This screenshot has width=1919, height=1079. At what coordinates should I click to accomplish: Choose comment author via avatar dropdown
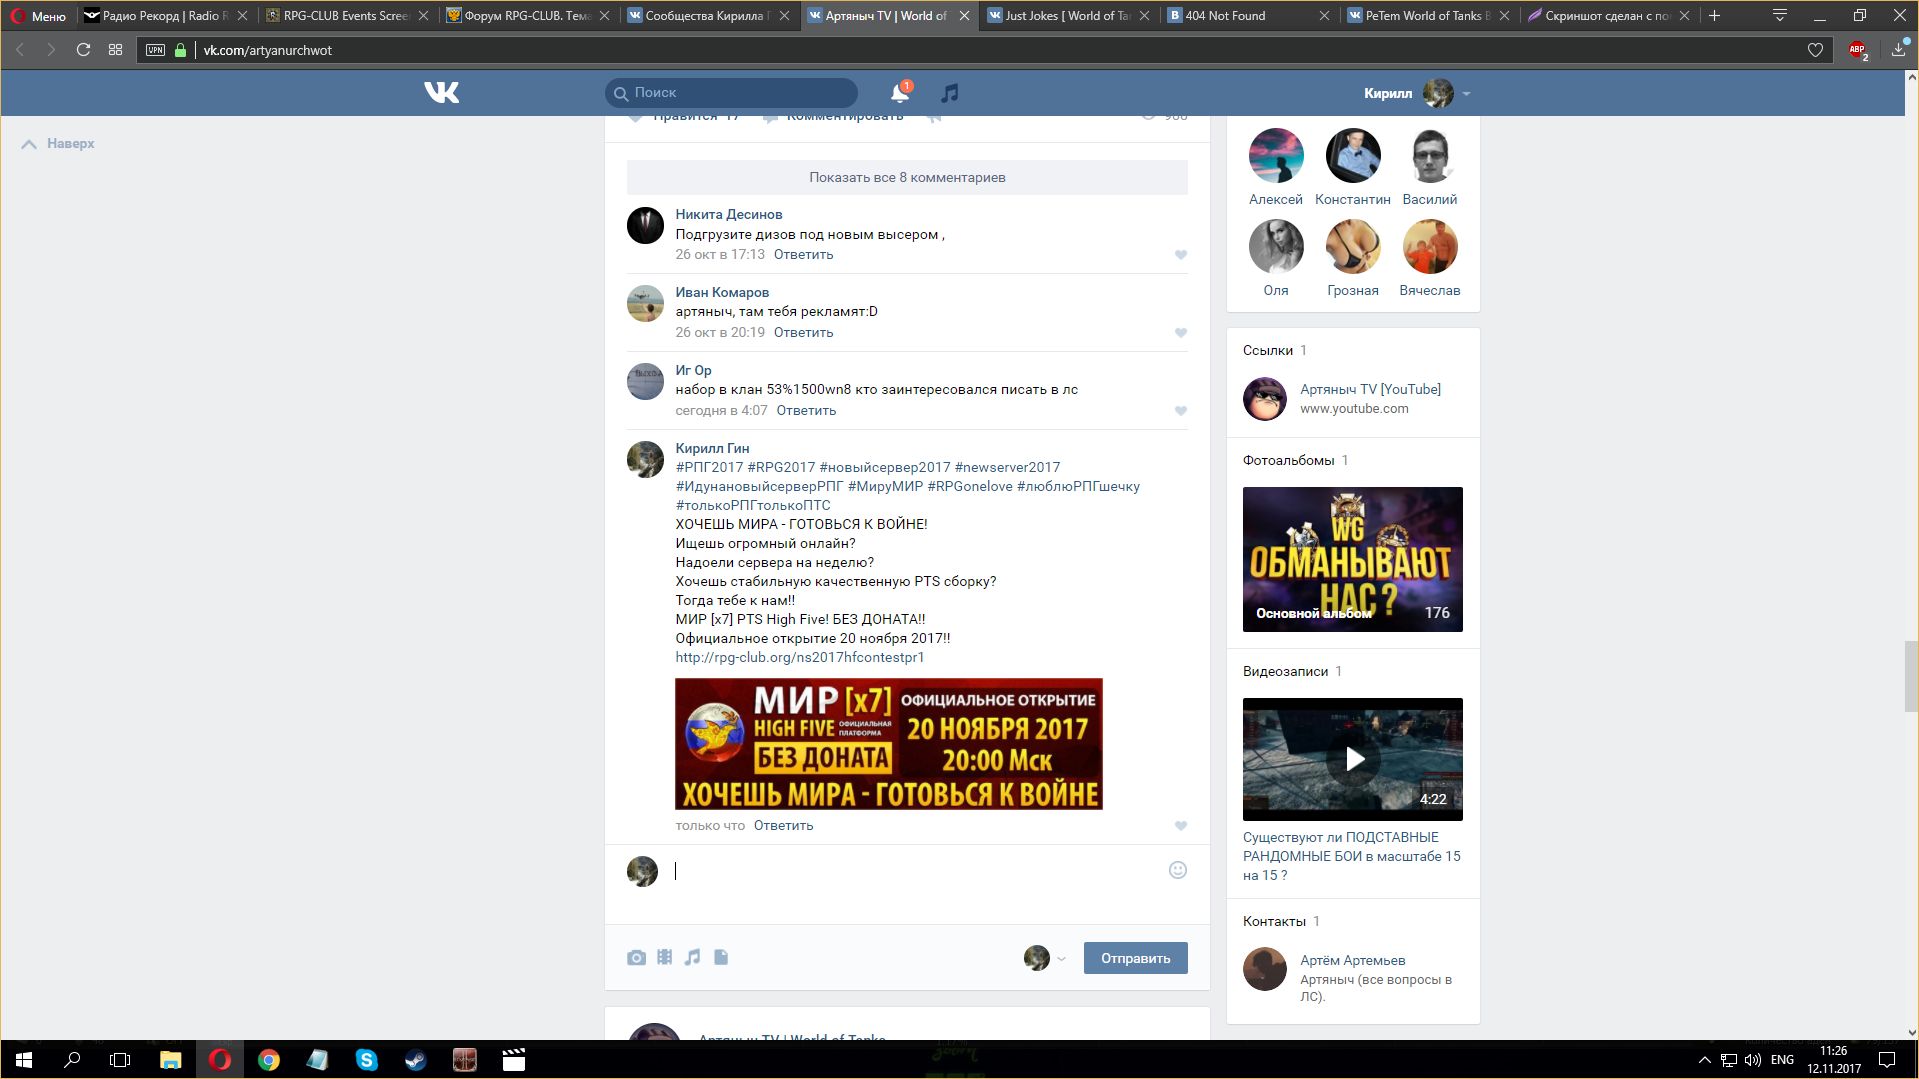1045,958
